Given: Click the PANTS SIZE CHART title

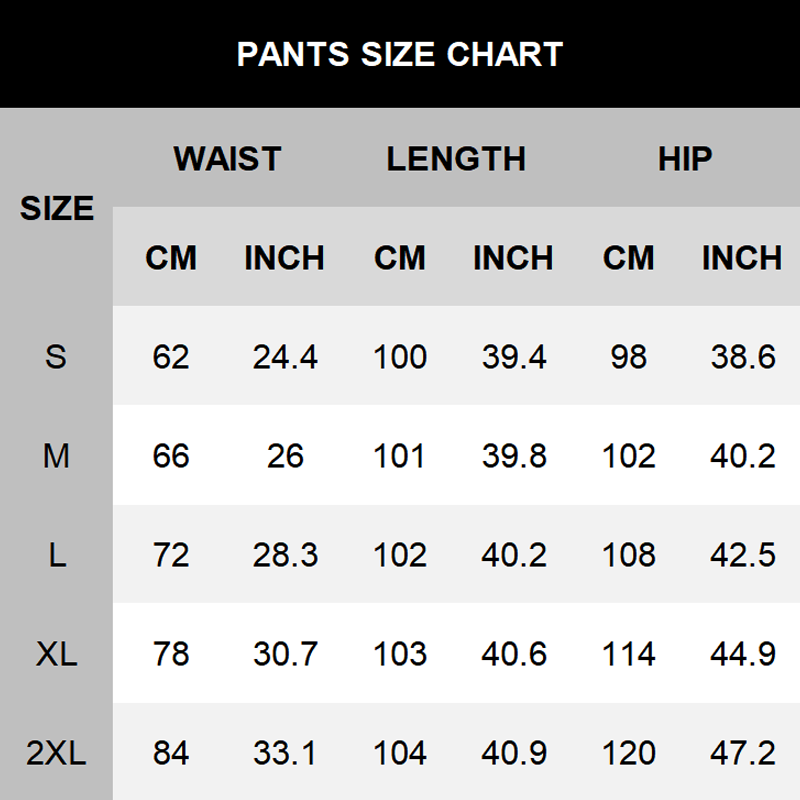Looking at the screenshot, I should (400, 54).
